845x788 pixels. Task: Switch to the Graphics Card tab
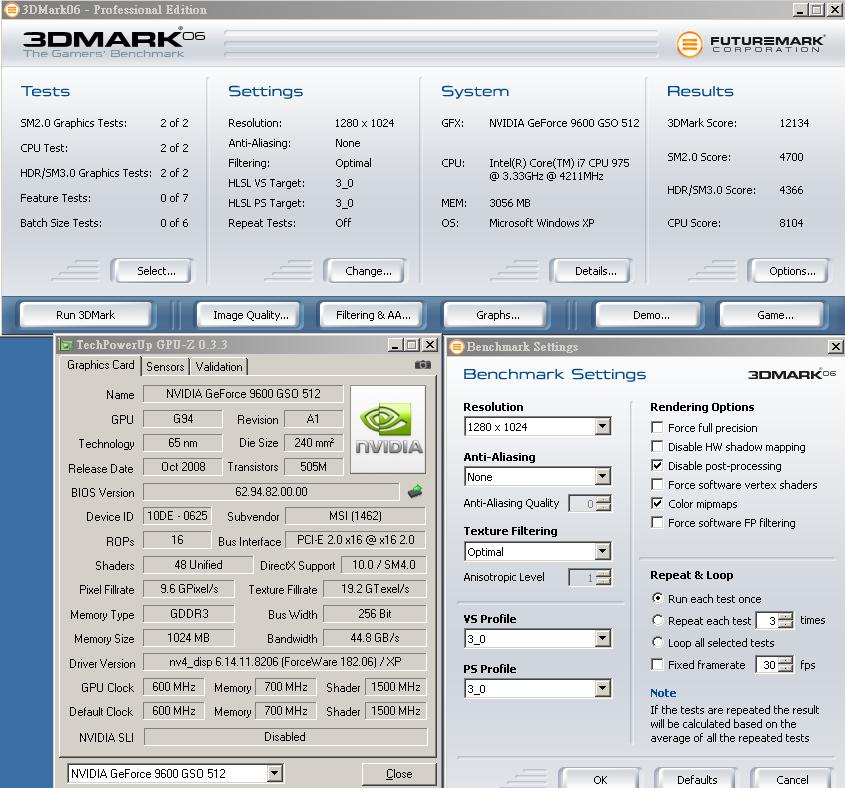(101, 365)
